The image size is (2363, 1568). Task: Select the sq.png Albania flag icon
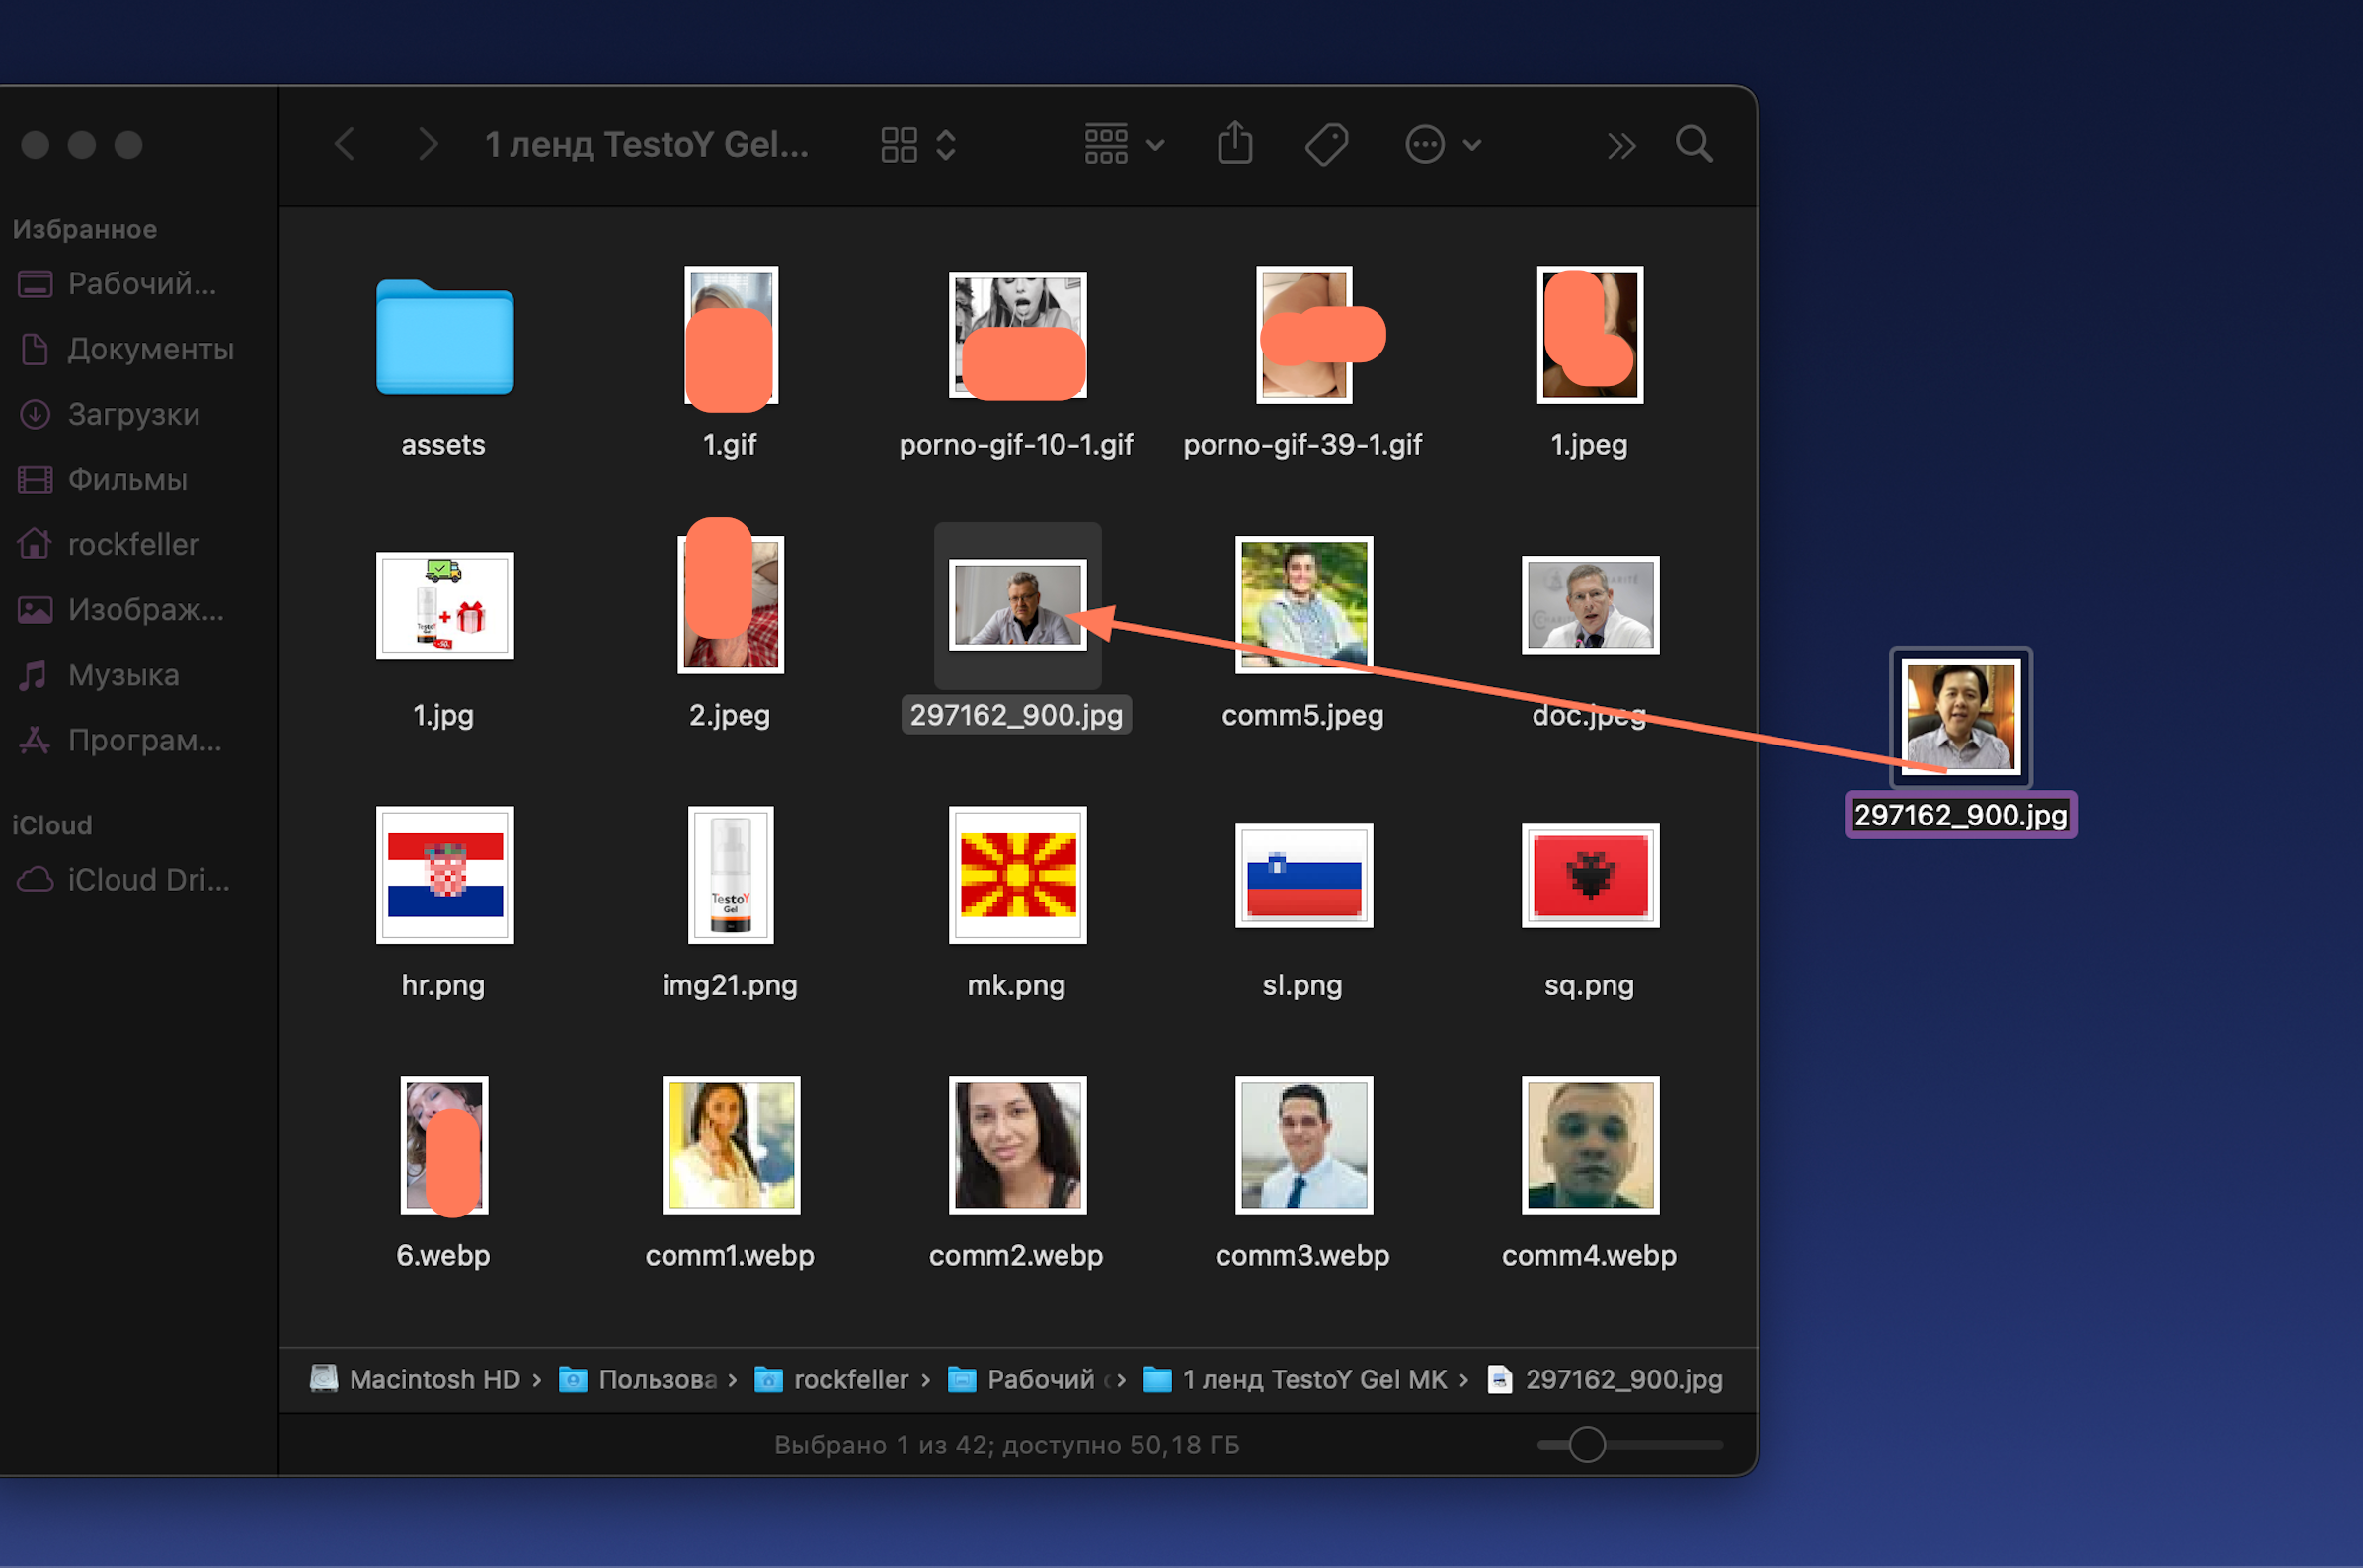(x=1590, y=875)
